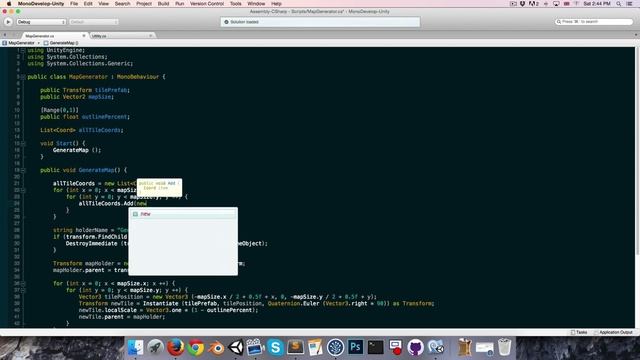Screen dimensions: 640x360
Task: Collapse the for-loop fold at line 36
Action: [23, 283]
